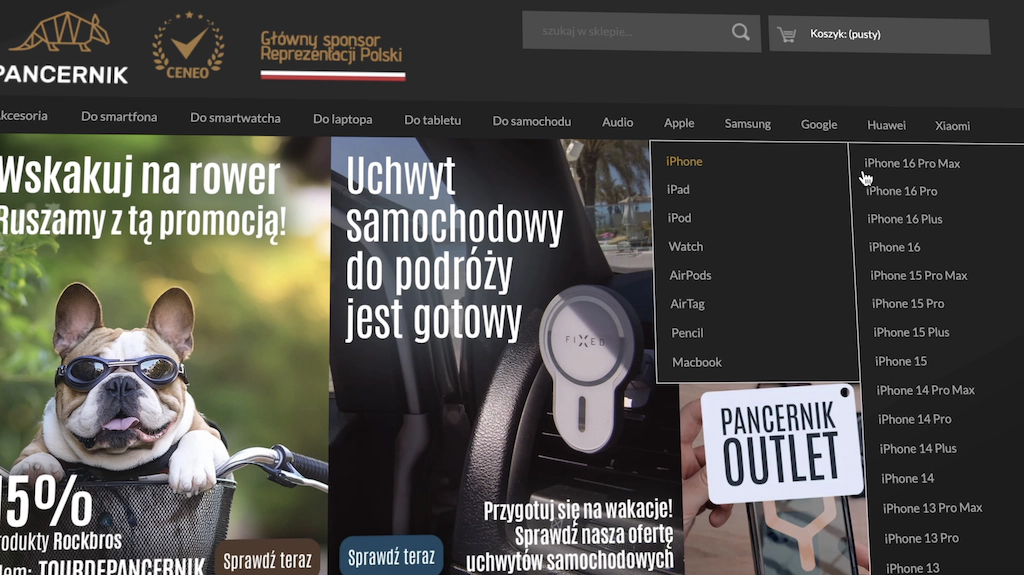Open the Audio menu
This screenshot has height=575, width=1024.
[617, 122]
